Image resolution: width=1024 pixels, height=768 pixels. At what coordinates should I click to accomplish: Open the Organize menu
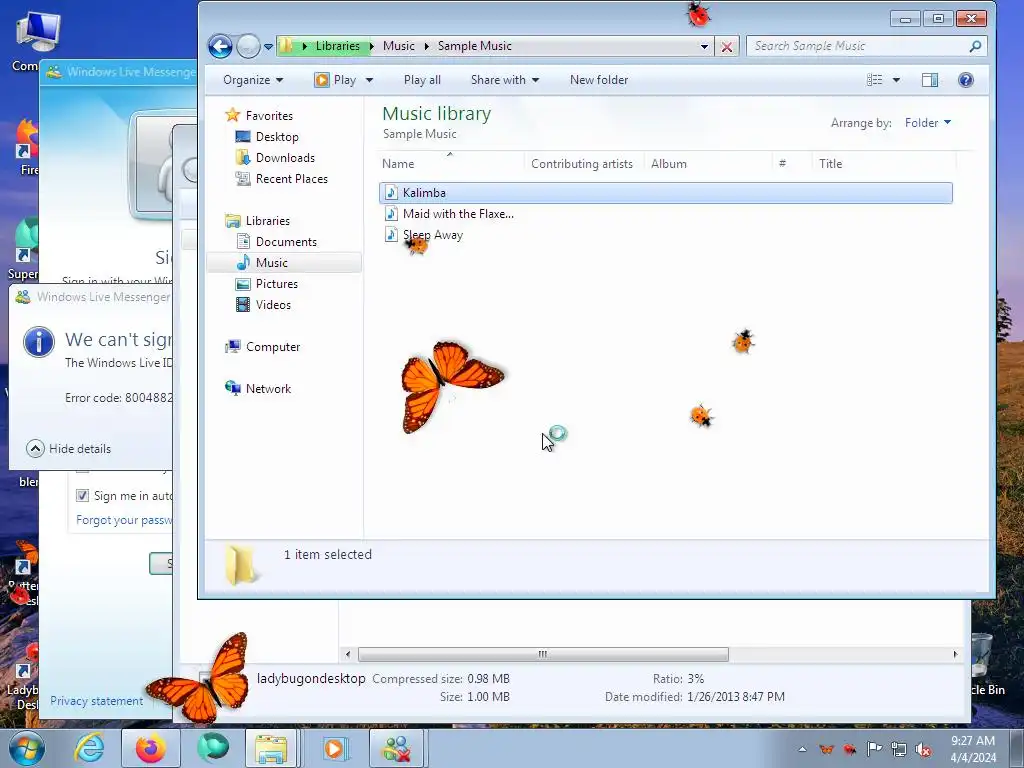pos(253,80)
